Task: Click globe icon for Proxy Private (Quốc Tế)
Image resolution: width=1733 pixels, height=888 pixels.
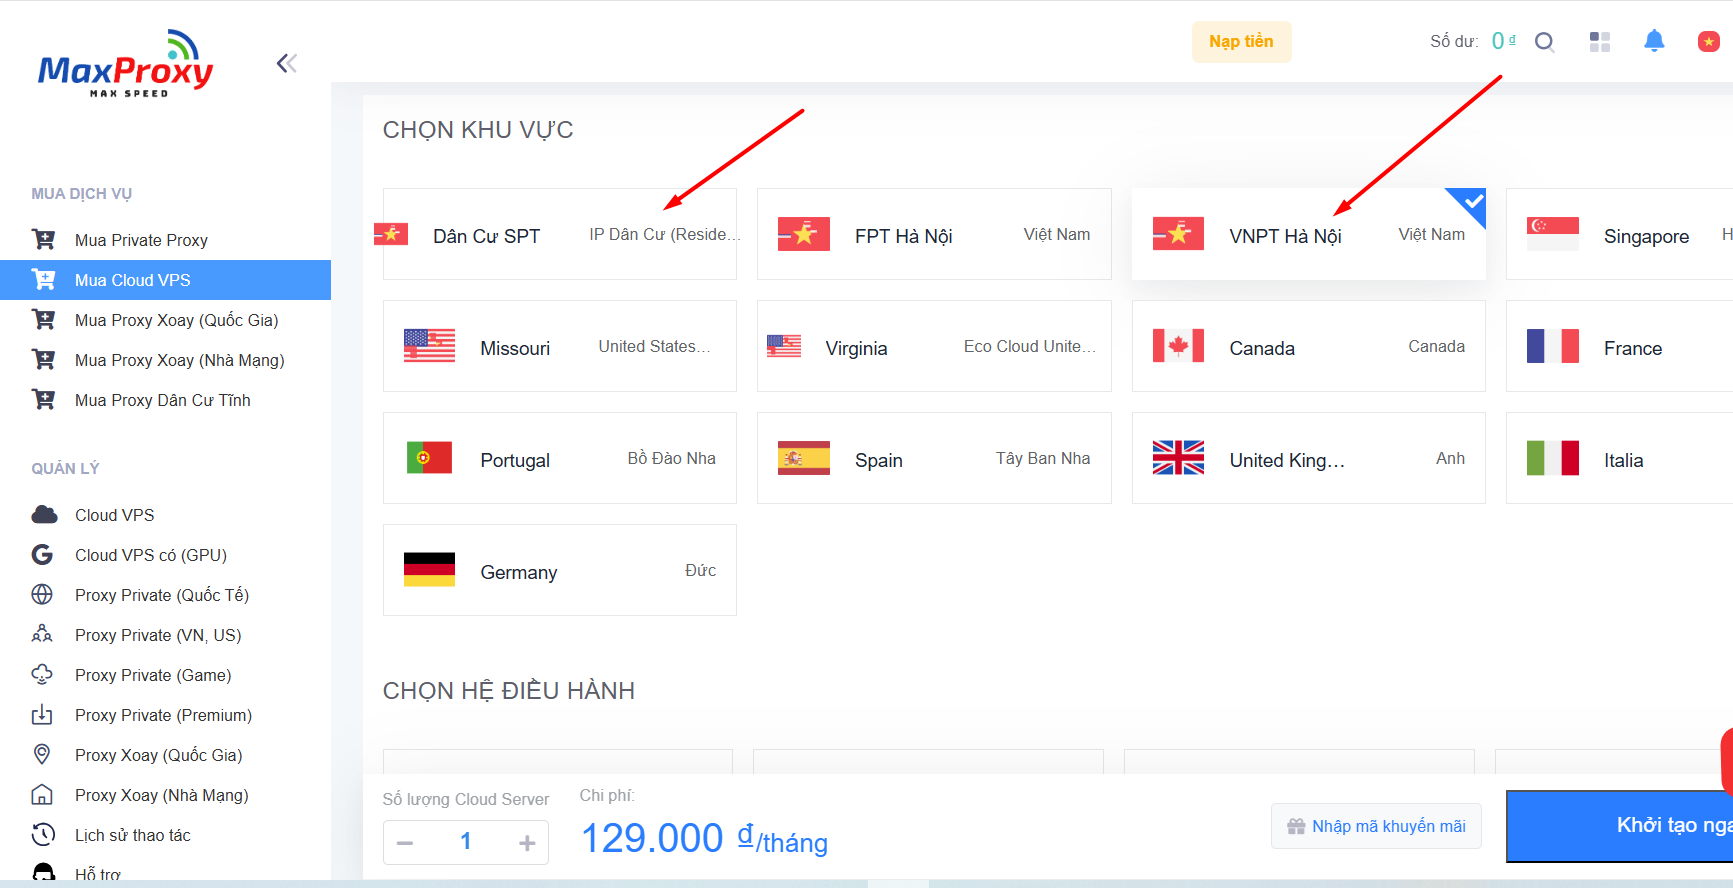Action: point(42,595)
